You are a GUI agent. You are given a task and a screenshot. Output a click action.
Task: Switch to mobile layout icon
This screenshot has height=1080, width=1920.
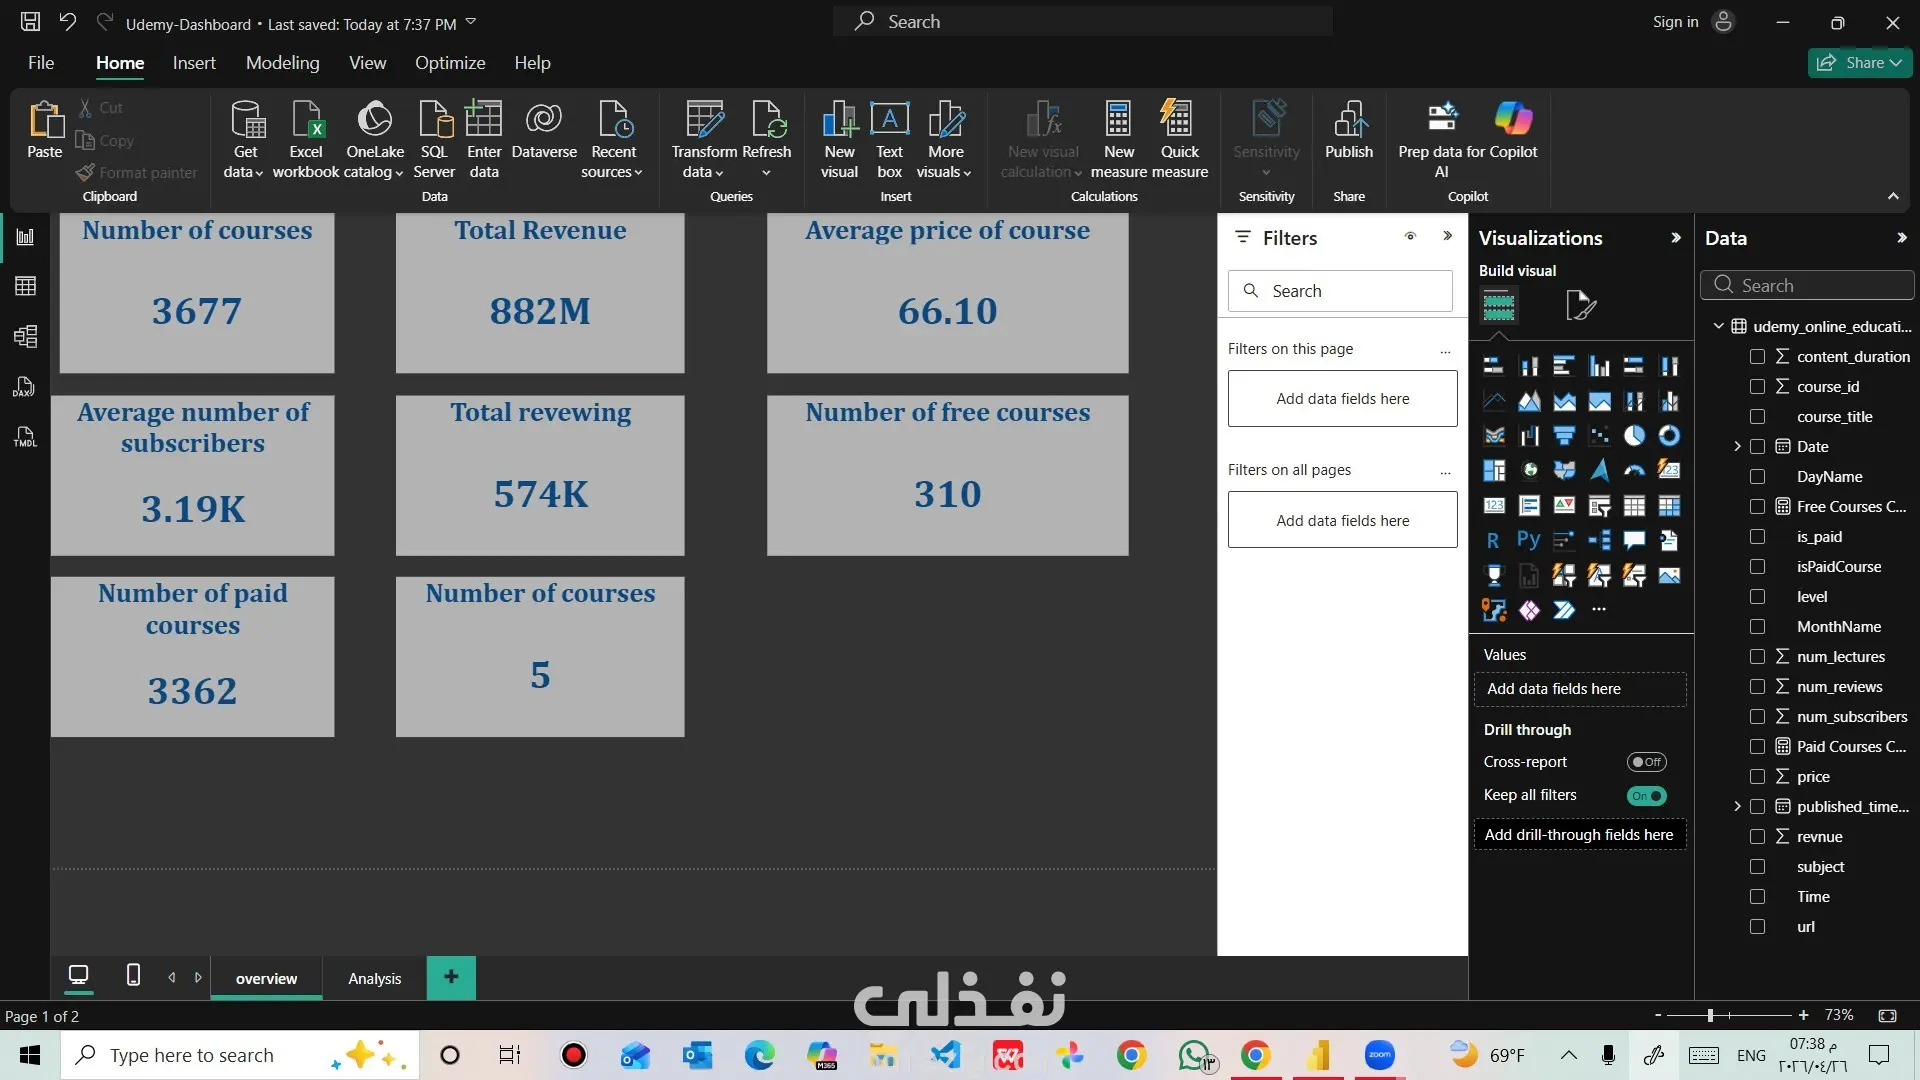click(133, 975)
